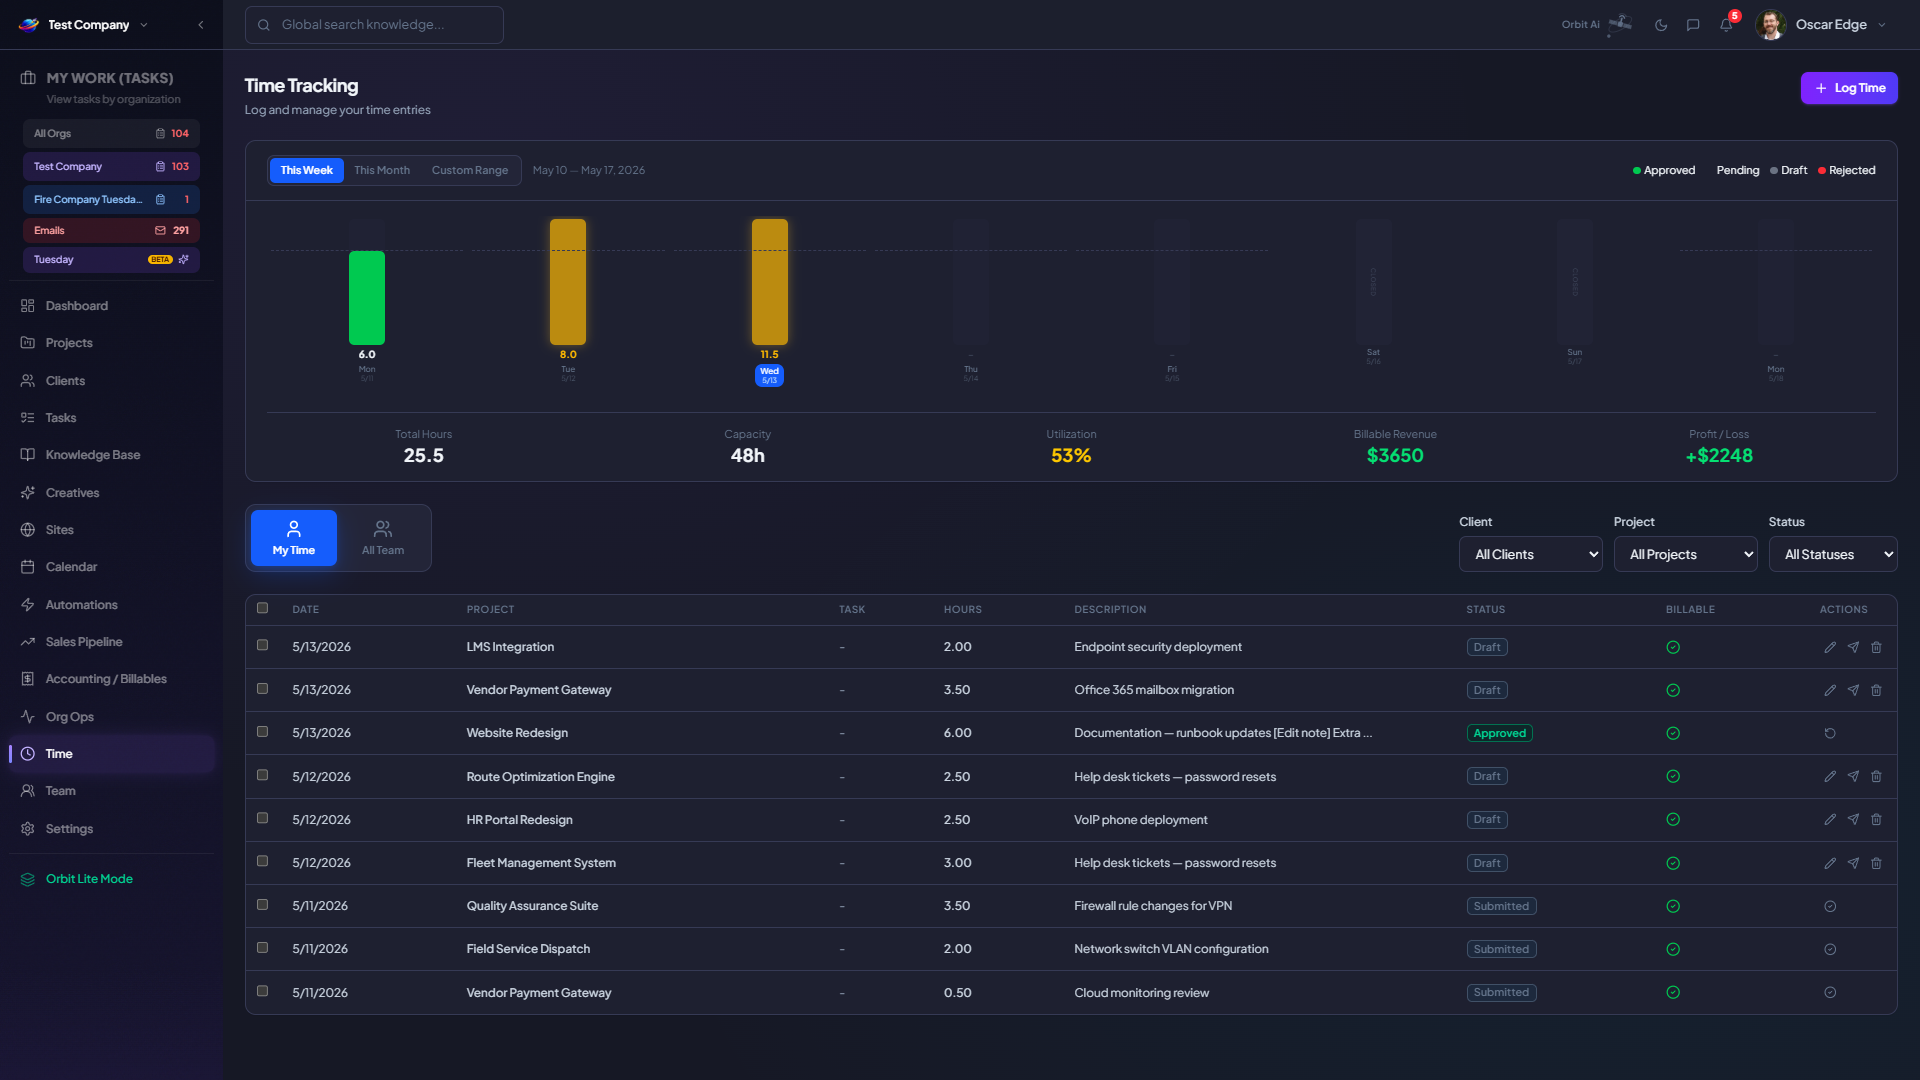The image size is (1920, 1080).
Task: Open Knowledge Base section
Action: click(111, 455)
